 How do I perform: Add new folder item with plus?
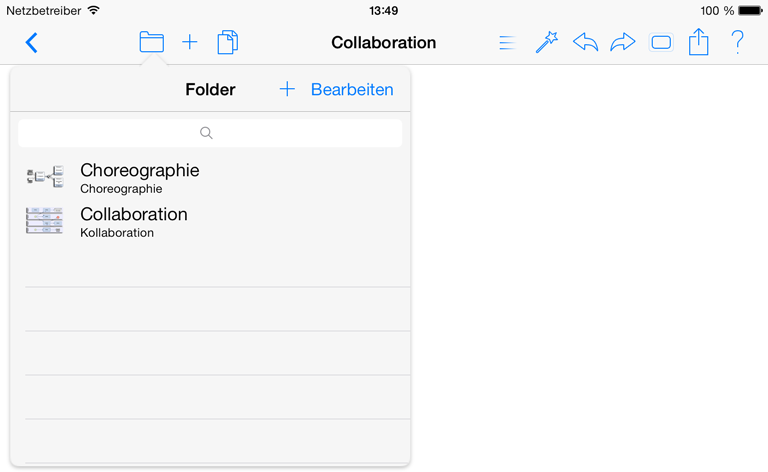(x=287, y=89)
